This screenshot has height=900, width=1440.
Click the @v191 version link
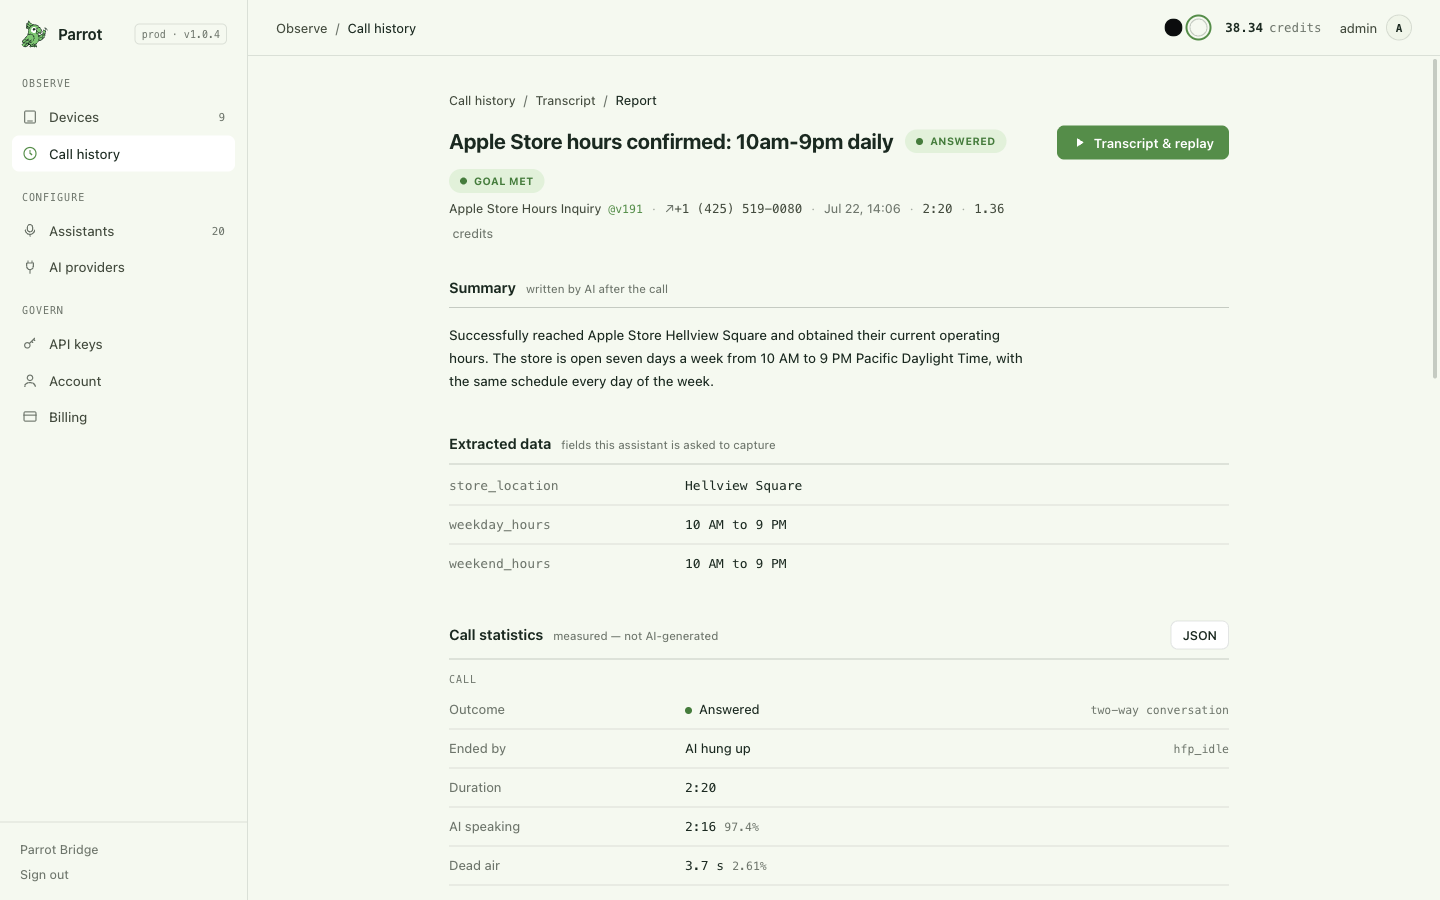click(x=625, y=209)
